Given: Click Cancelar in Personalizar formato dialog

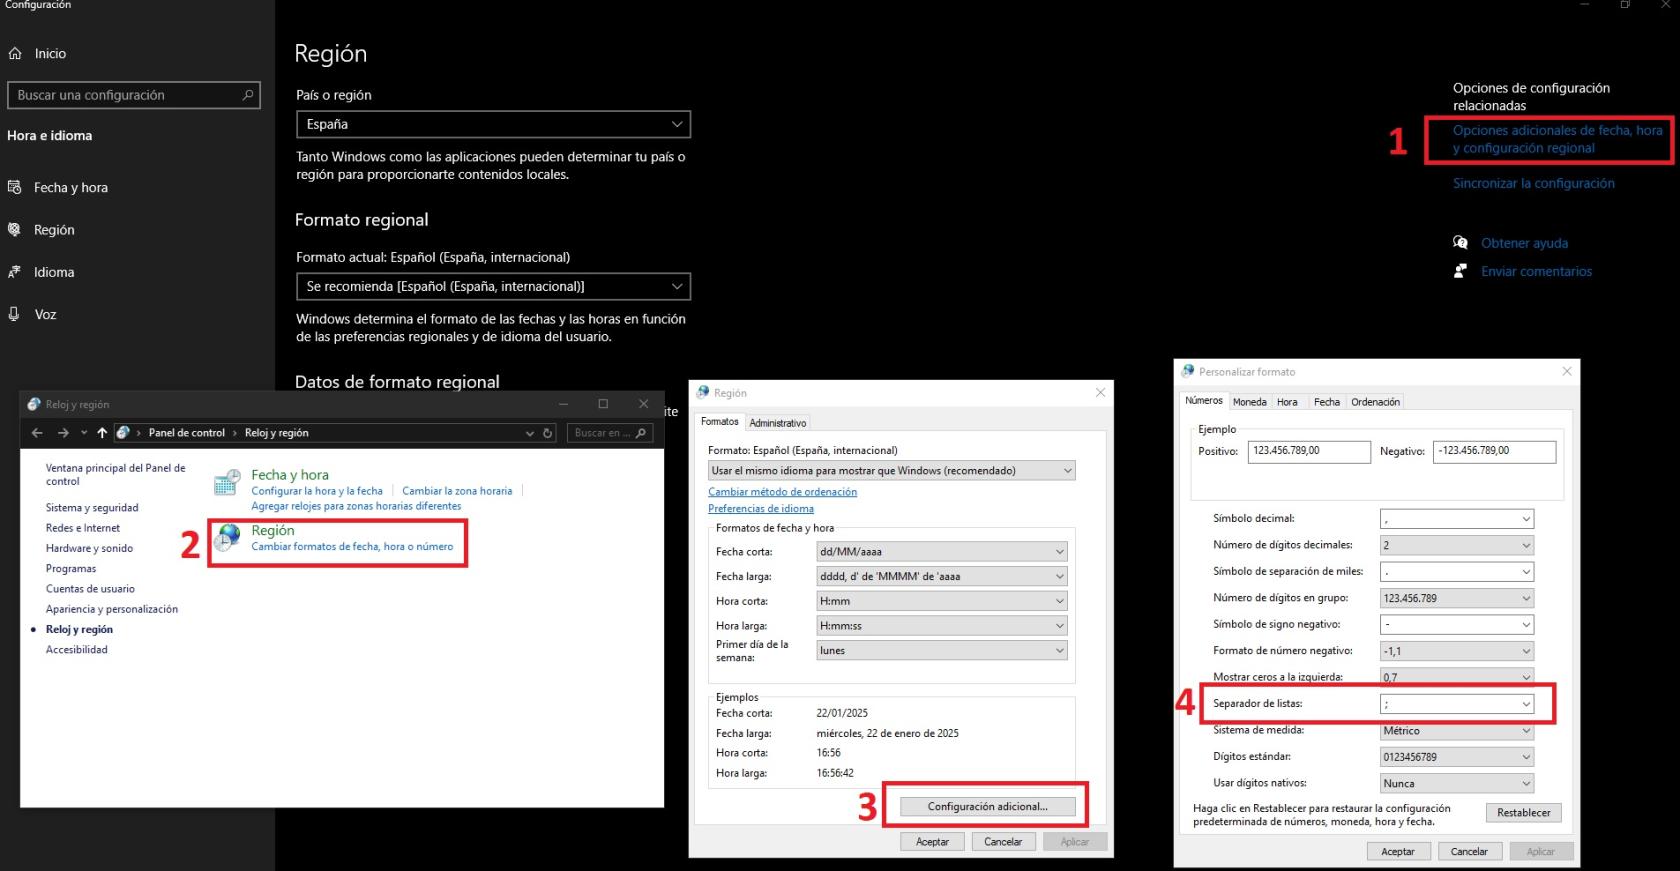Looking at the screenshot, I should pyautogui.click(x=1469, y=852).
